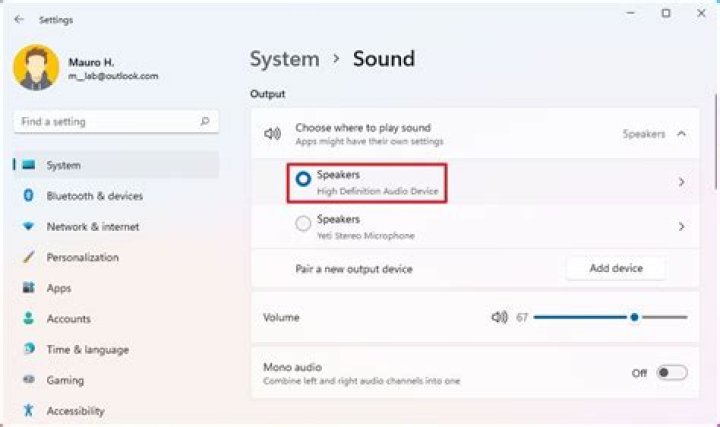
Task: Click the Gaming controller icon
Action: point(28,380)
